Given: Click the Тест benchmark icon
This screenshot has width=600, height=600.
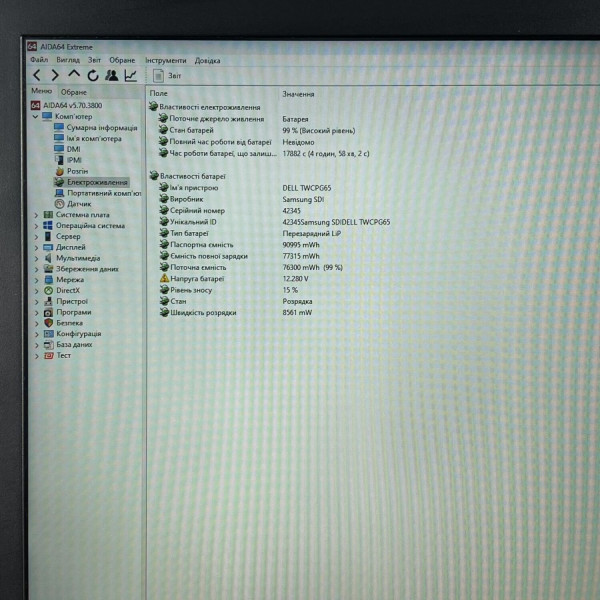Looking at the screenshot, I should 49,355.
